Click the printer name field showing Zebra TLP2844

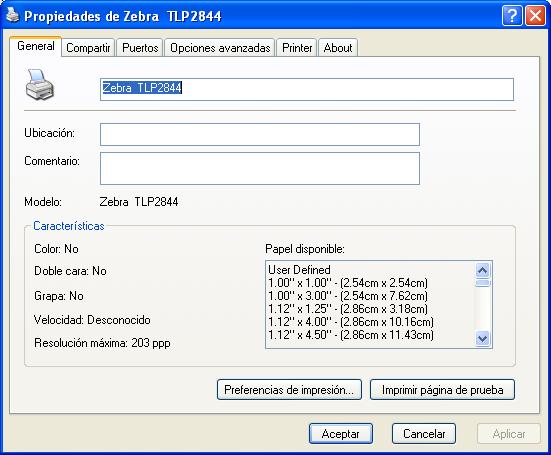[x=307, y=89]
